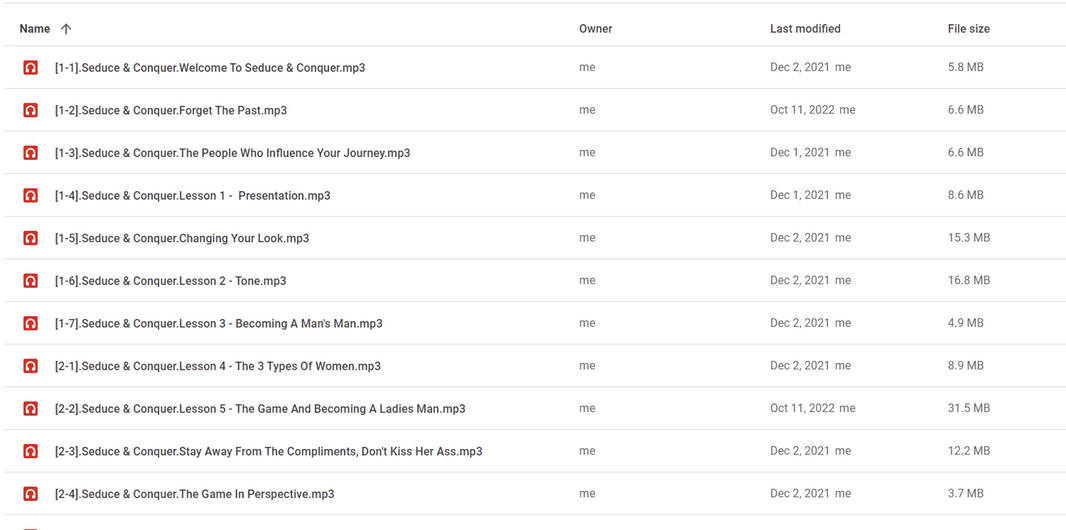Click audio icon next to Changing Your Look.mp3
The width and height of the screenshot is (1066, 530).
pyautogui.click(x=30, y=238)
